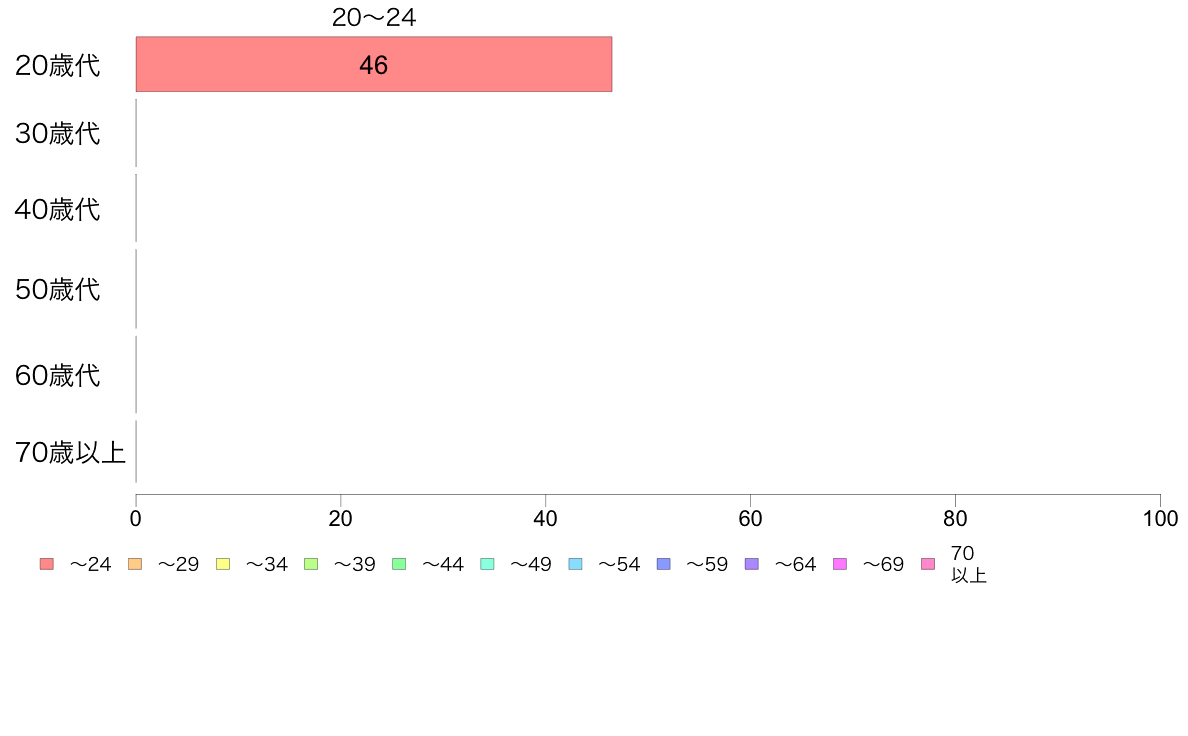Click the 100 tick on the axis

tap(1160, 518)
